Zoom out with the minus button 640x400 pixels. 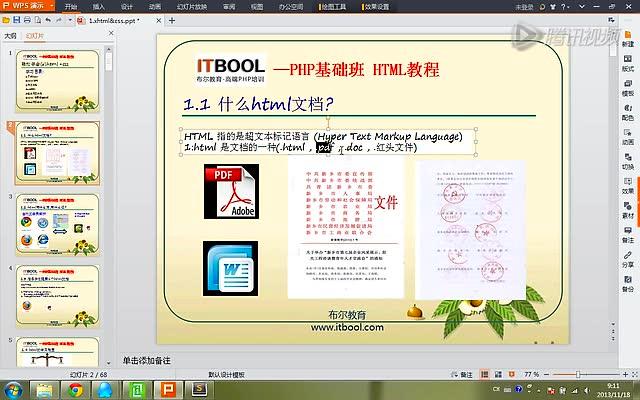click(547, 374)
